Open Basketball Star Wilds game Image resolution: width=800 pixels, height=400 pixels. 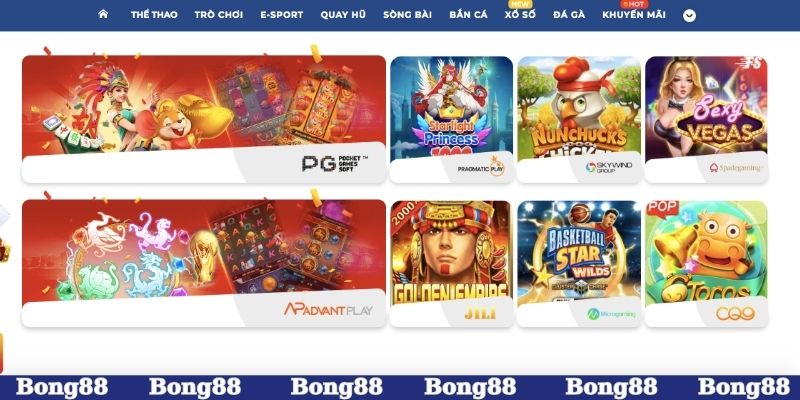pos(579,263)
